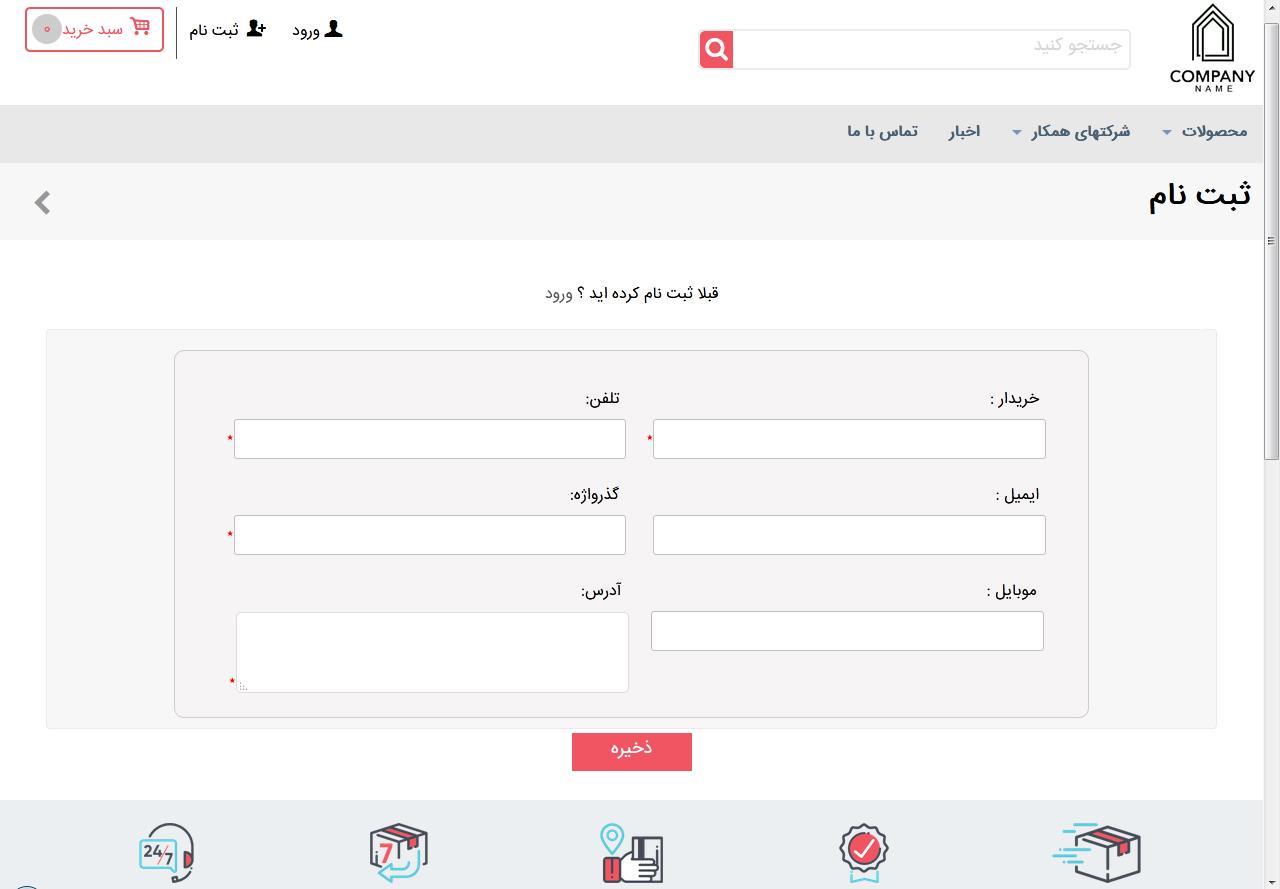1280x889 pixels.
Task: Expand the شرکتهای همکار dropdown arrow
Action: coord(1017,132)
